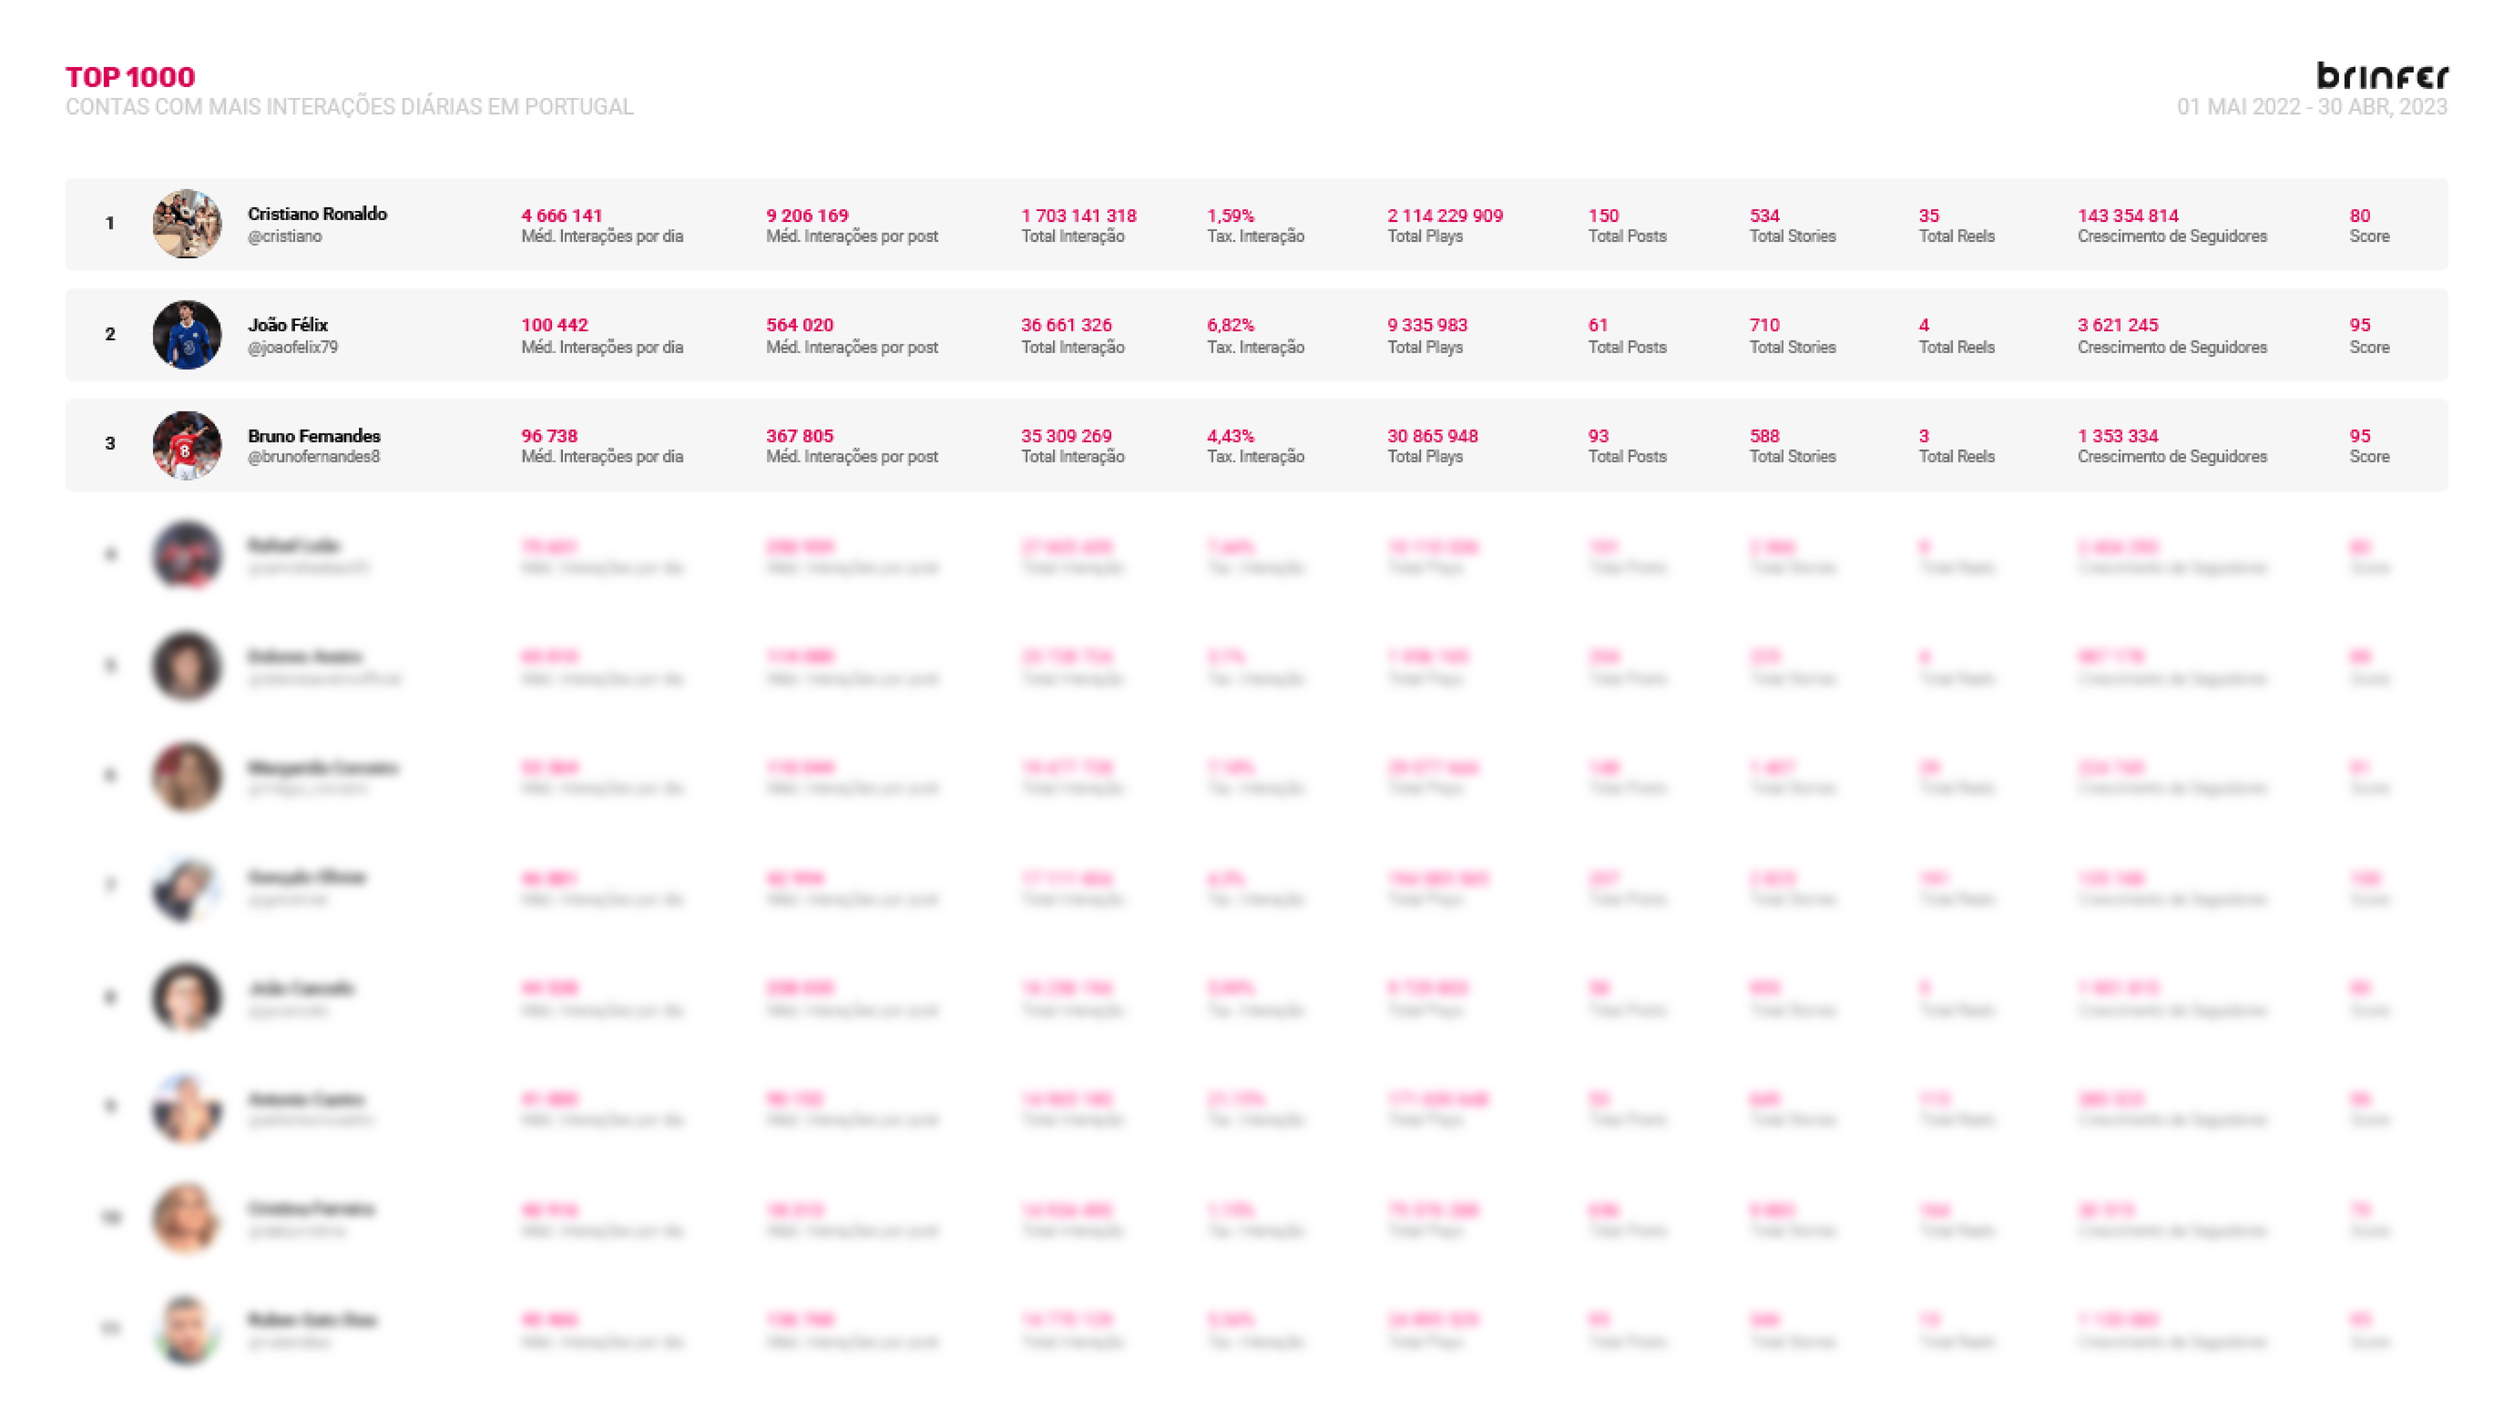
Task: Open the @joaofelix79 handle
Action: click(293, 348)
